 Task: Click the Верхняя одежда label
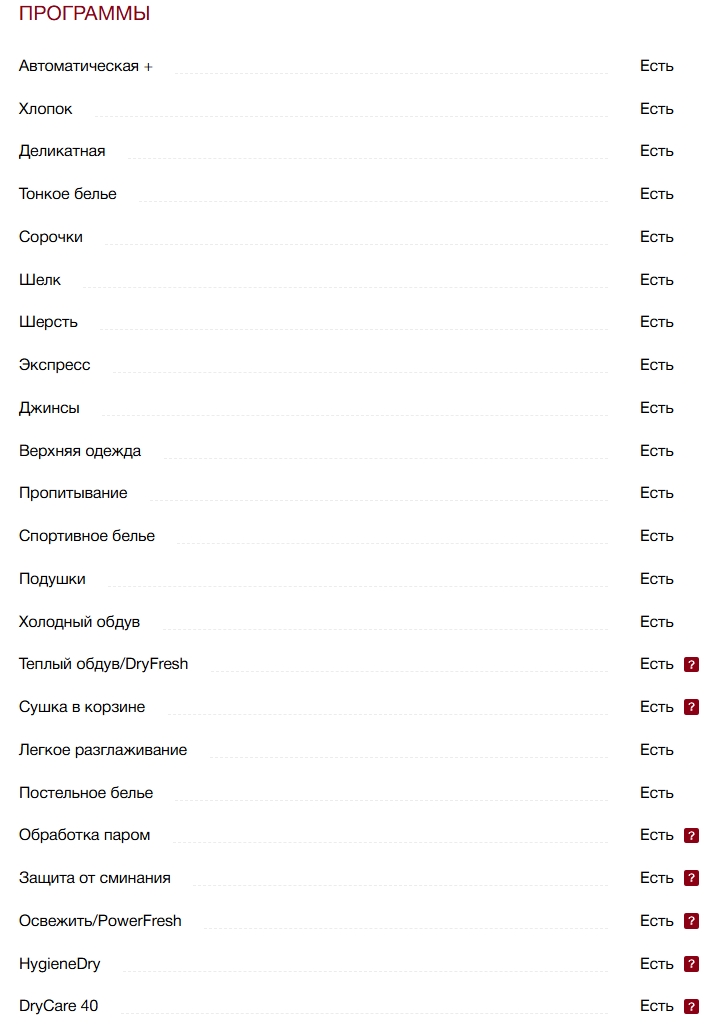pos(80,451)
